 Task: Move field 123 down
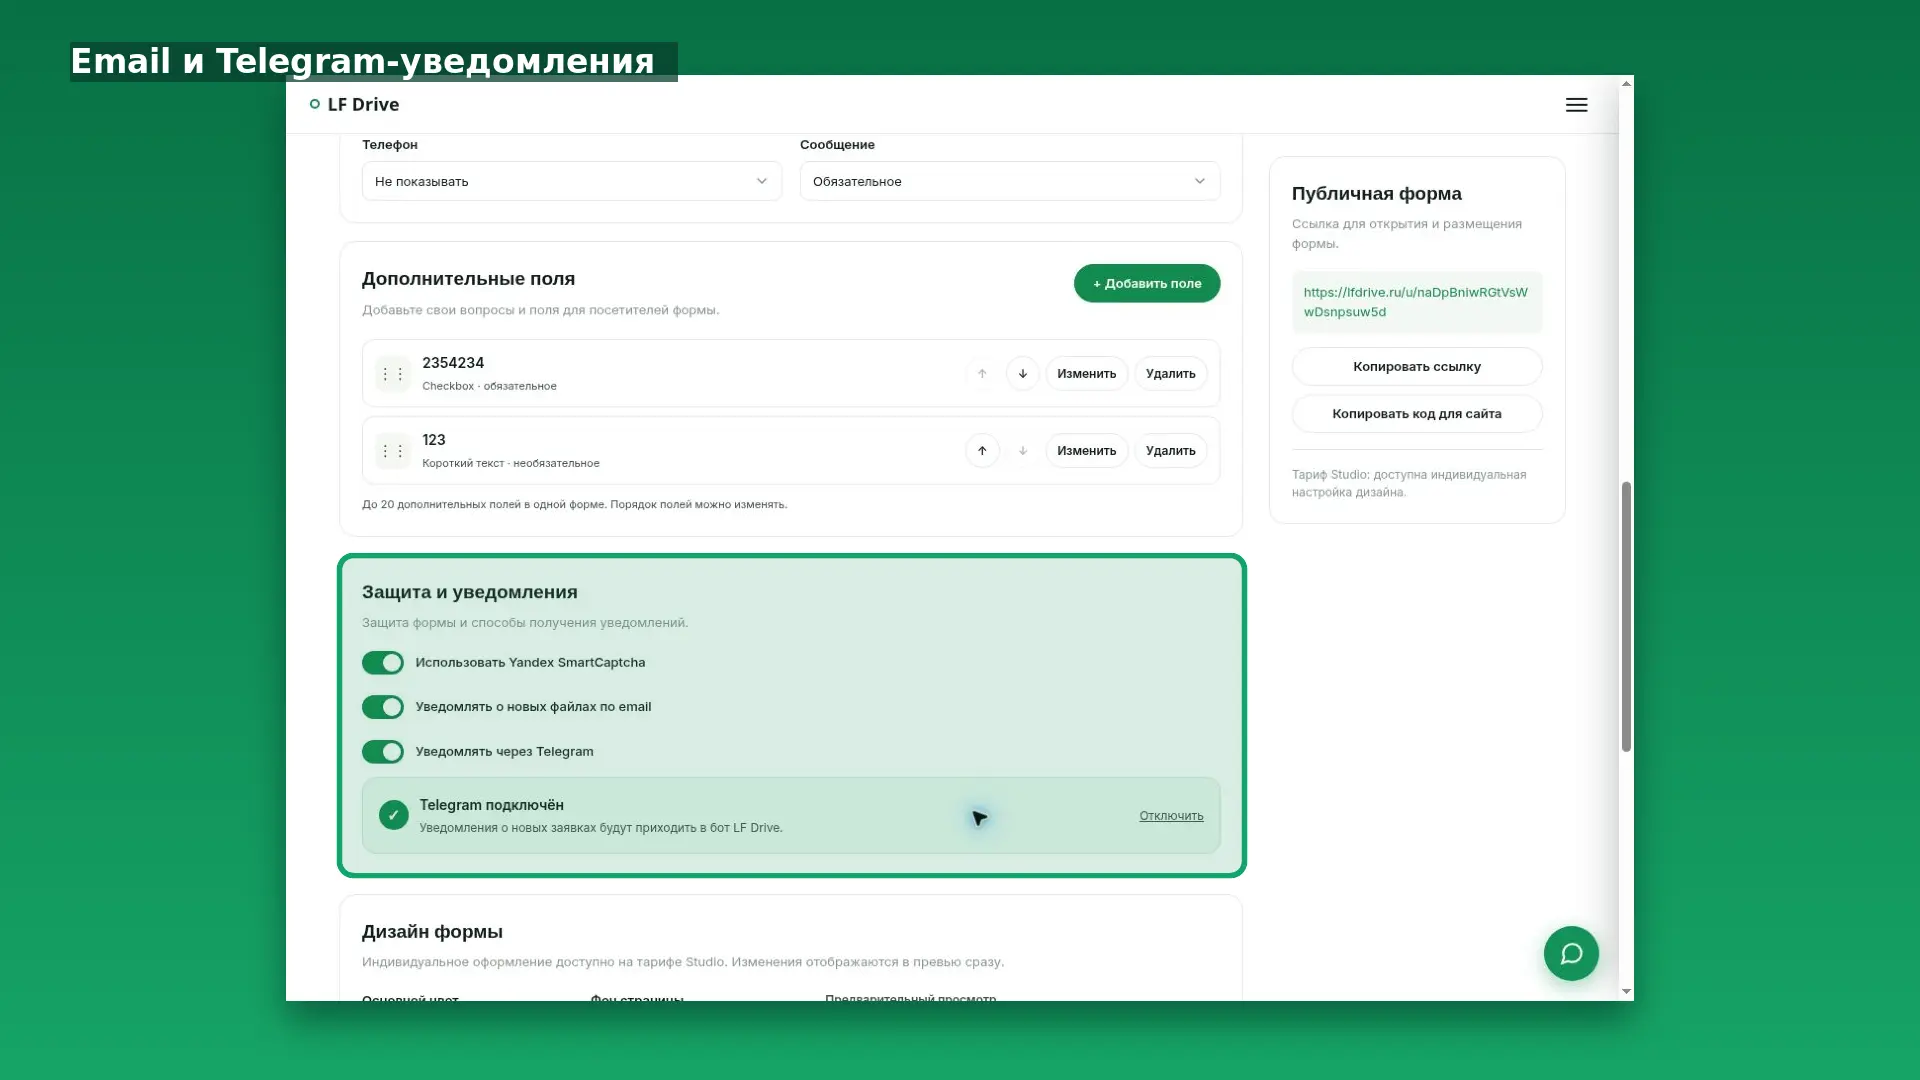(x=1022, y=451)
